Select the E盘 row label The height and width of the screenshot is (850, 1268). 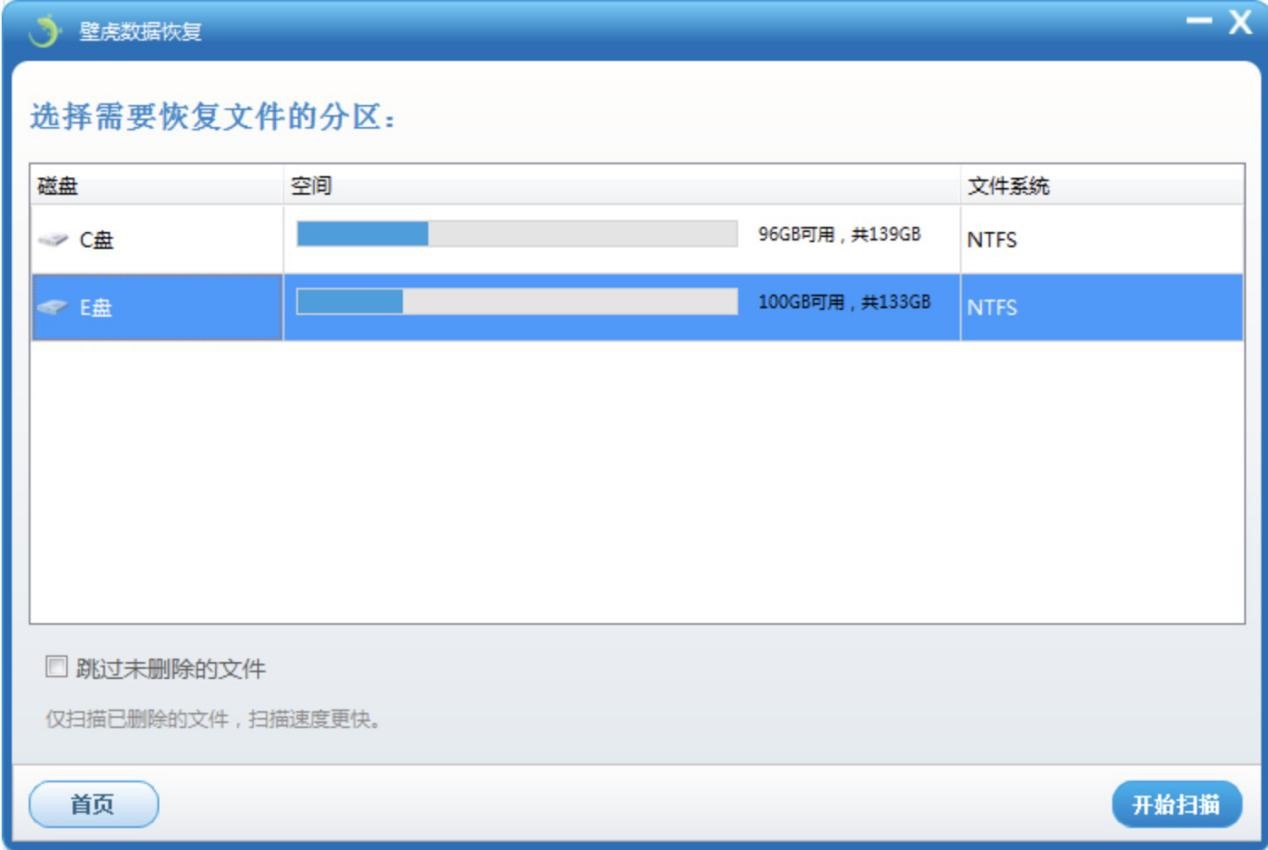(x=96, y=308)
